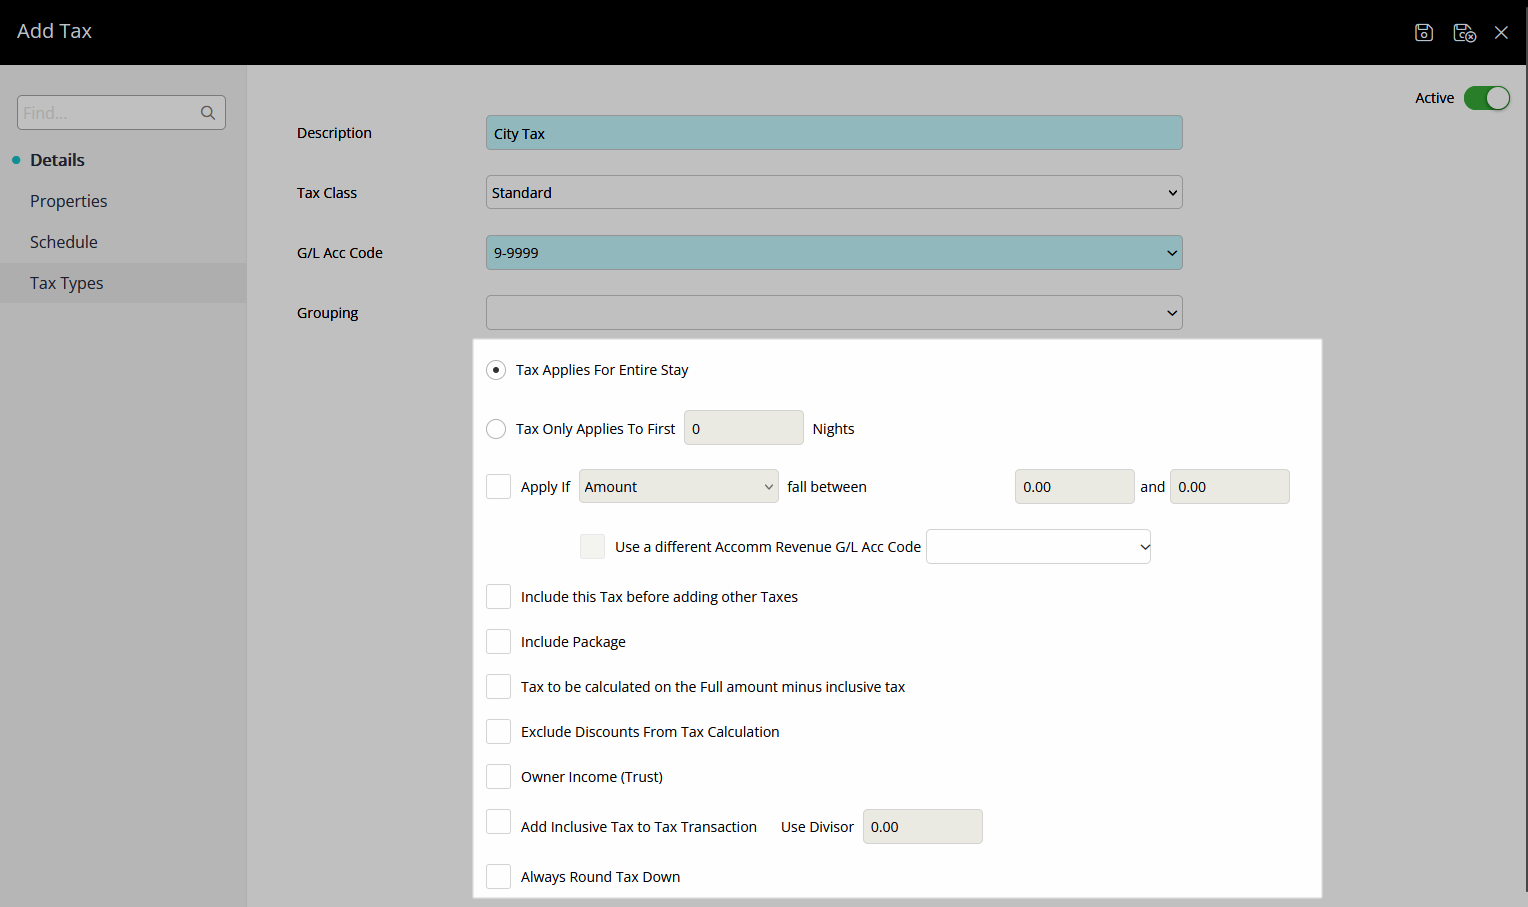Click the Description field with City Tax
This screenshot has height=907, width=1528.
[x=834, y=133]
